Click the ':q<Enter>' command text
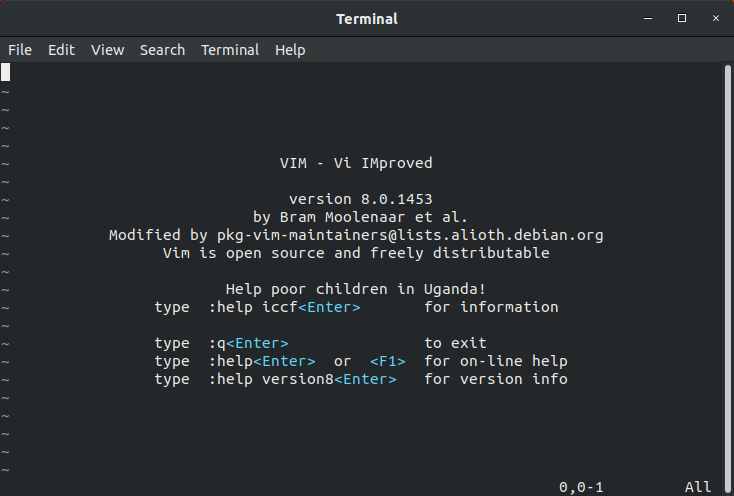Image resolution: width=734 pixels, height=496 pixels. pyautogui.click(x=249, y=343)
